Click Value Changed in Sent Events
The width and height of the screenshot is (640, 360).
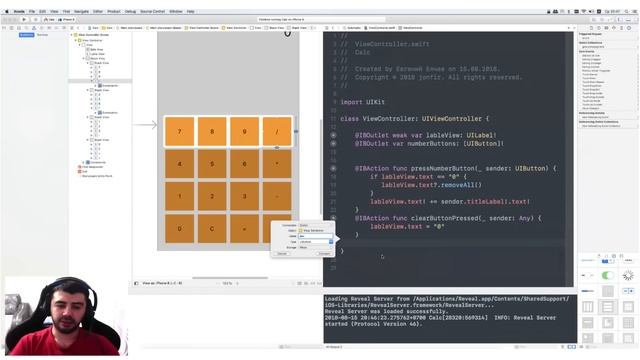591,108
